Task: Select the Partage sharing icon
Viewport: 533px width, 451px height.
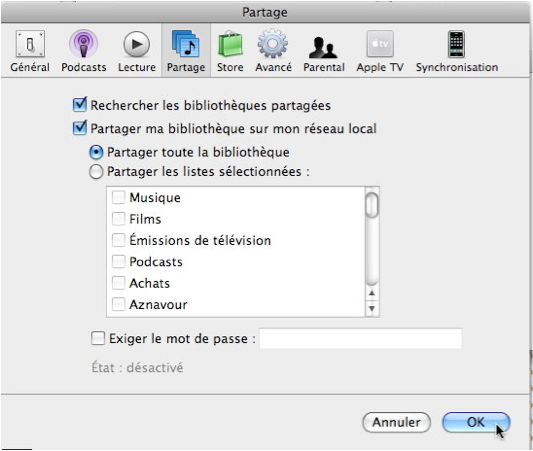Action: tap(186, 51)
